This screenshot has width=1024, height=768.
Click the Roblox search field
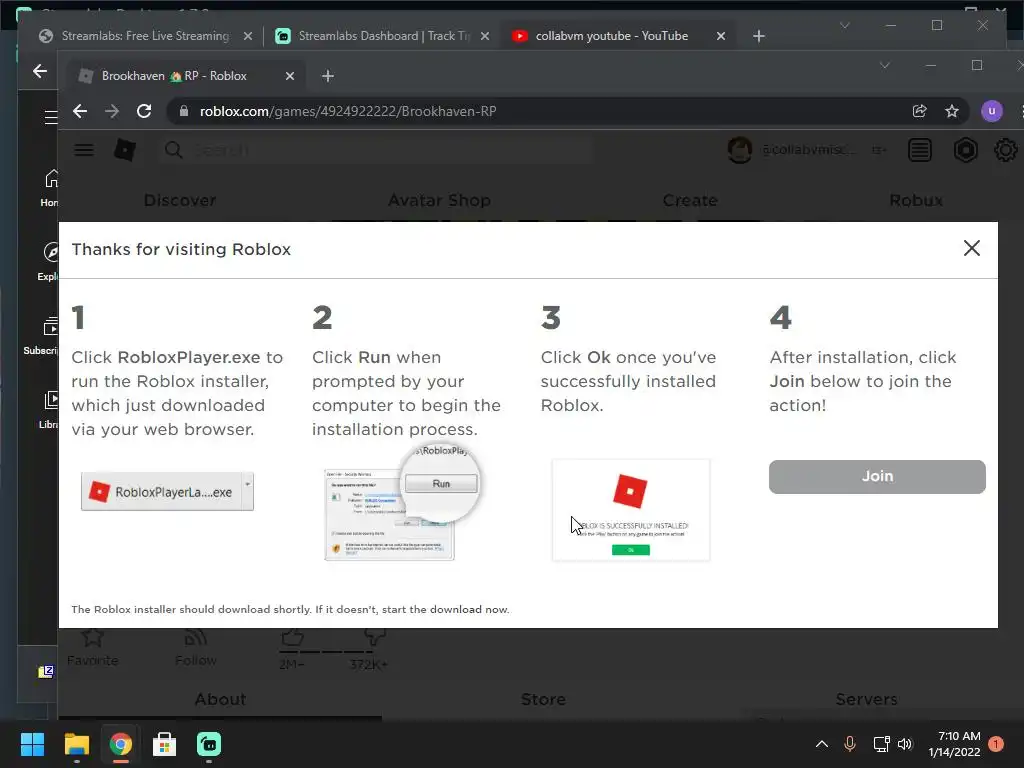[376, 150]
